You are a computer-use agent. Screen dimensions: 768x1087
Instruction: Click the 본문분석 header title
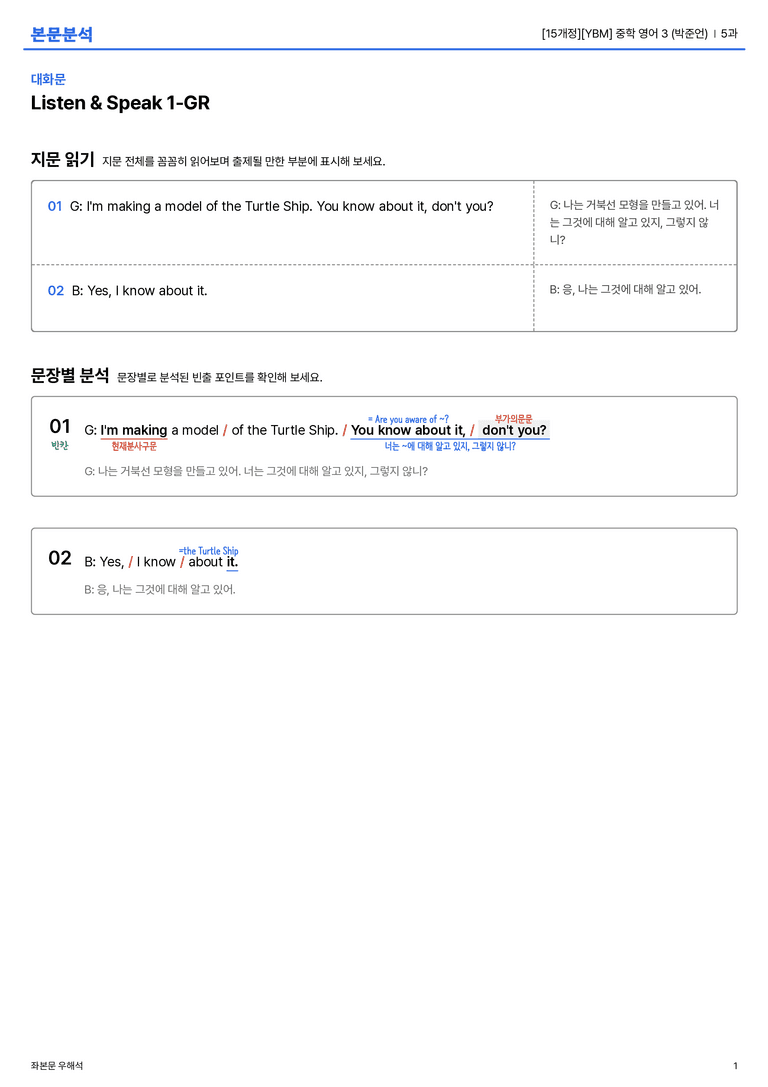(x=62, y=34)
